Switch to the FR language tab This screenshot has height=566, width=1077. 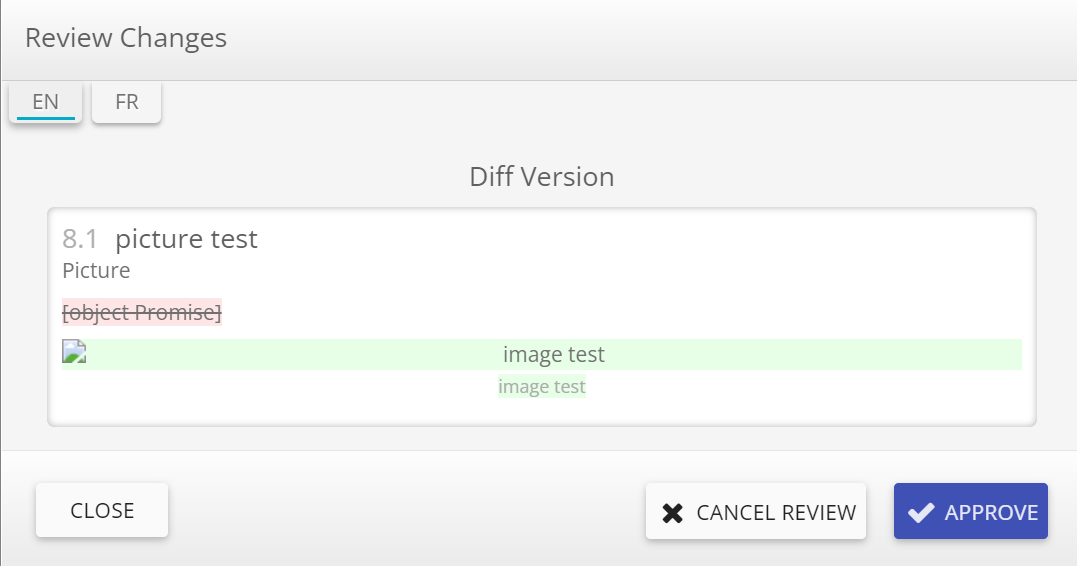pyautogui.click(x=127, y=102)
